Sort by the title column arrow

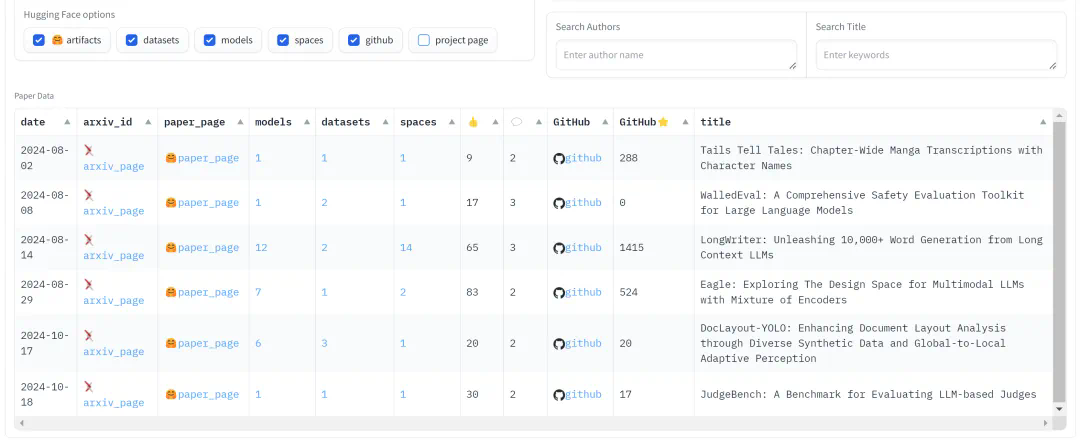pyautogui.click(x=1043, y=122)
